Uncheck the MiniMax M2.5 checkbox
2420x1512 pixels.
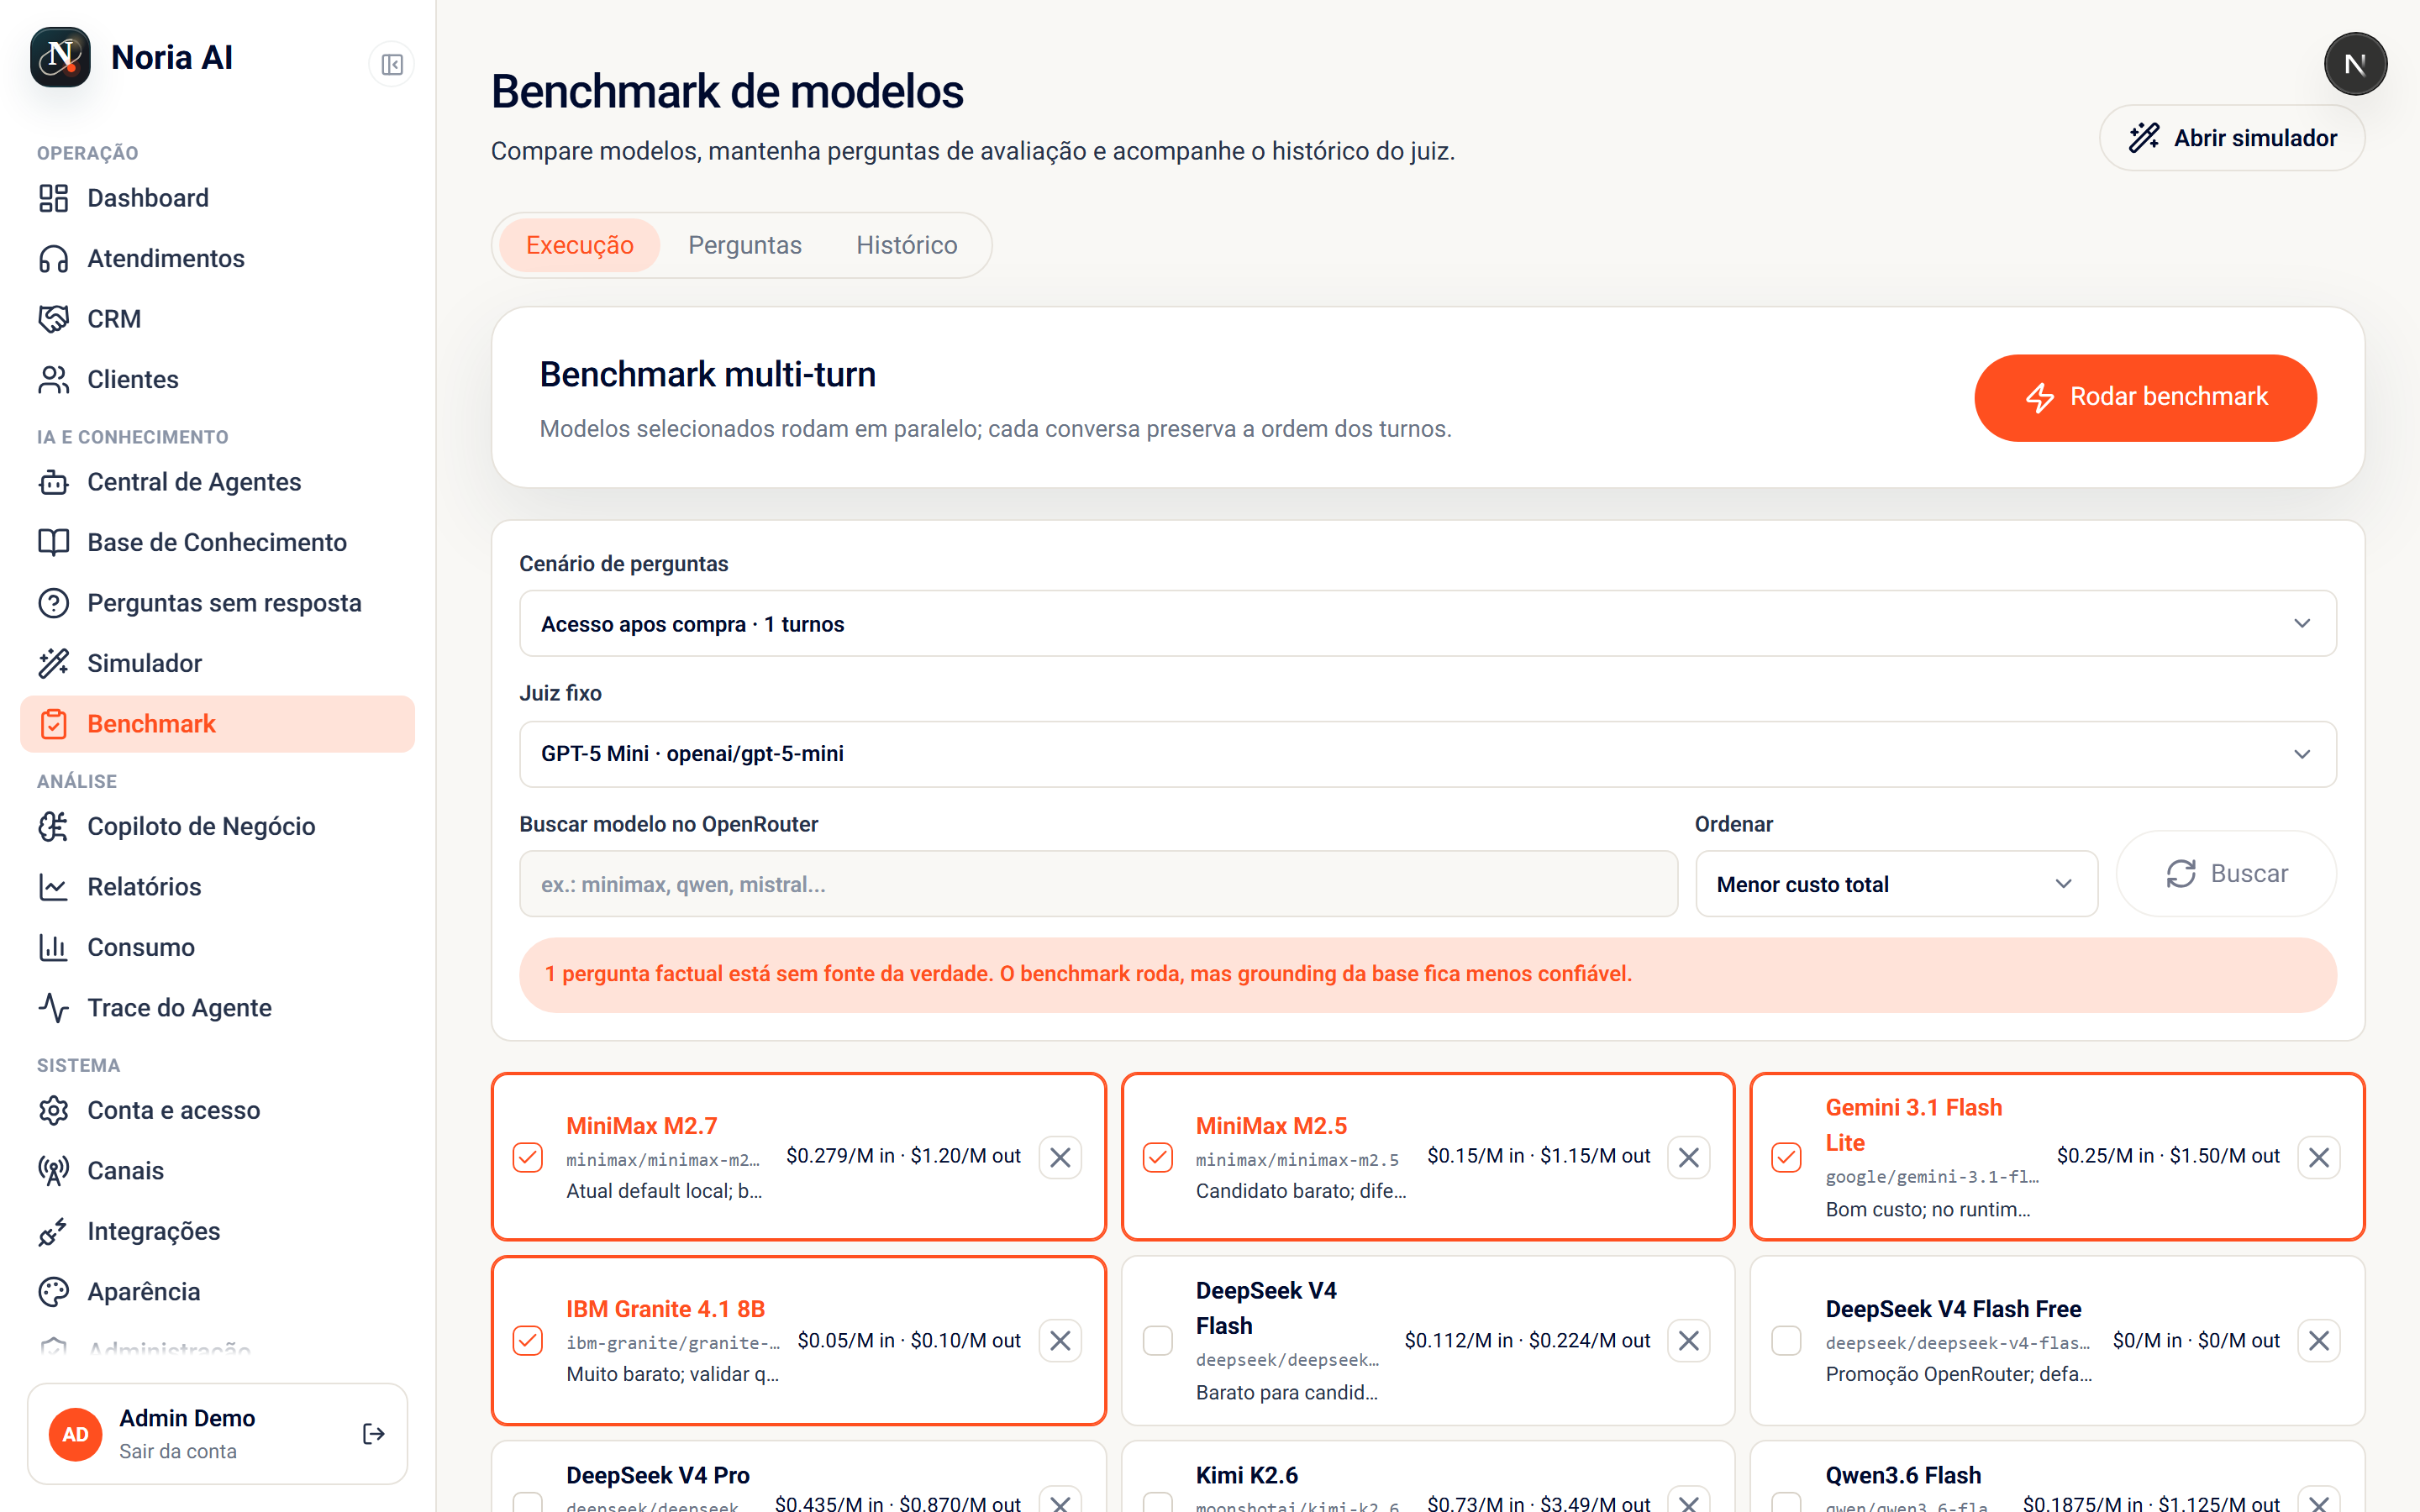tap(1158, 1157)
